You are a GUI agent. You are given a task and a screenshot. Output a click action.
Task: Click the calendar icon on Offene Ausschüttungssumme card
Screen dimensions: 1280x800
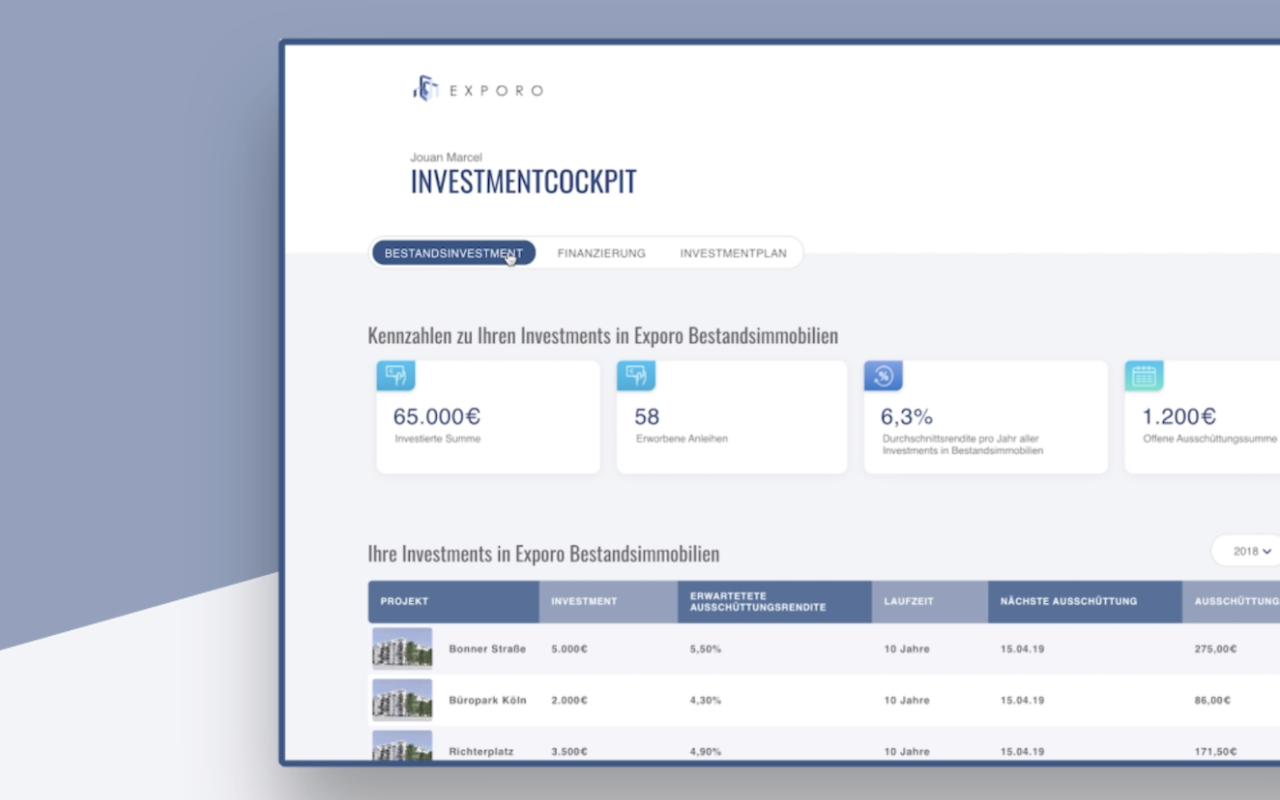click(x=1144, y=376)
